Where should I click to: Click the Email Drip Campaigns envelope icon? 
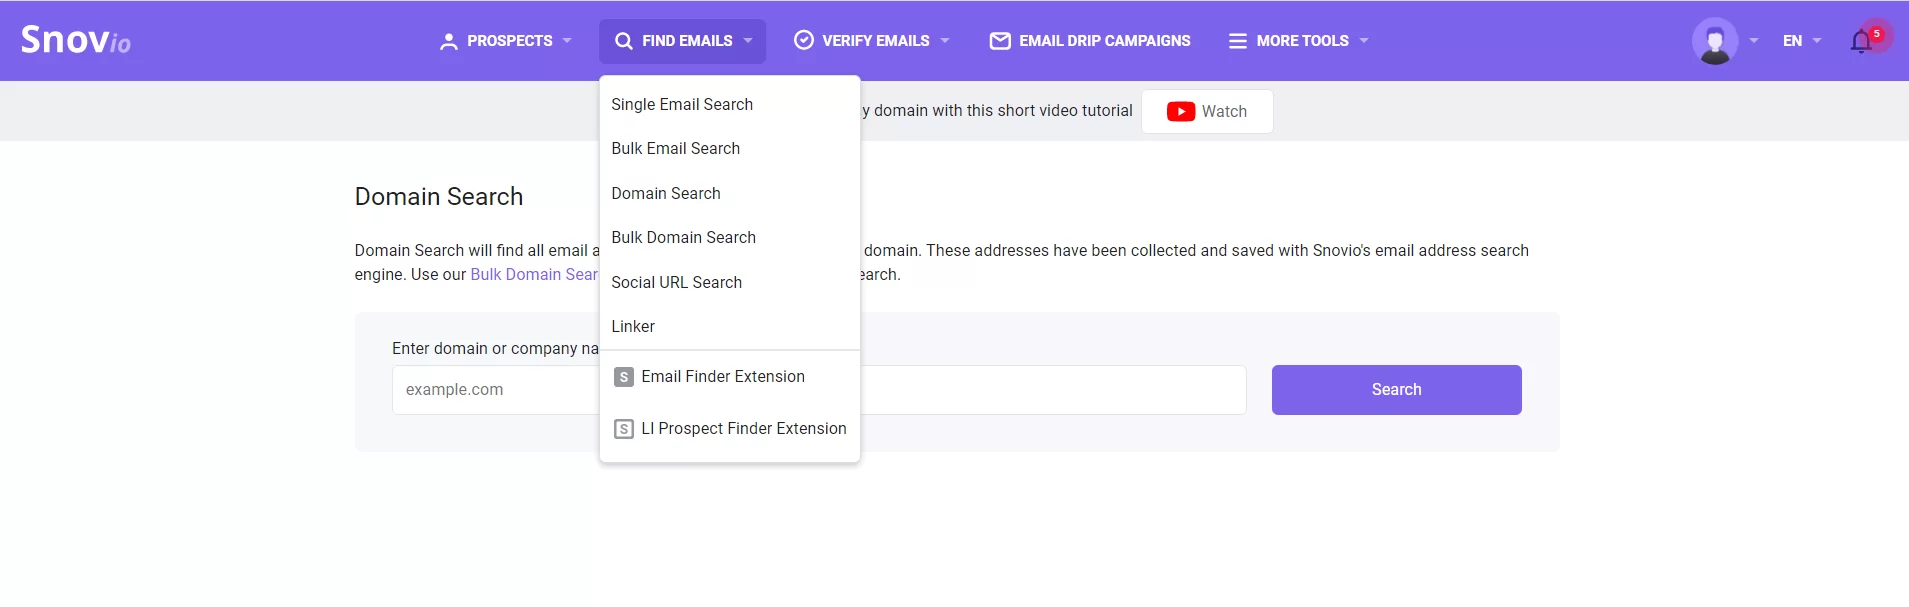[x=999, y=41]
